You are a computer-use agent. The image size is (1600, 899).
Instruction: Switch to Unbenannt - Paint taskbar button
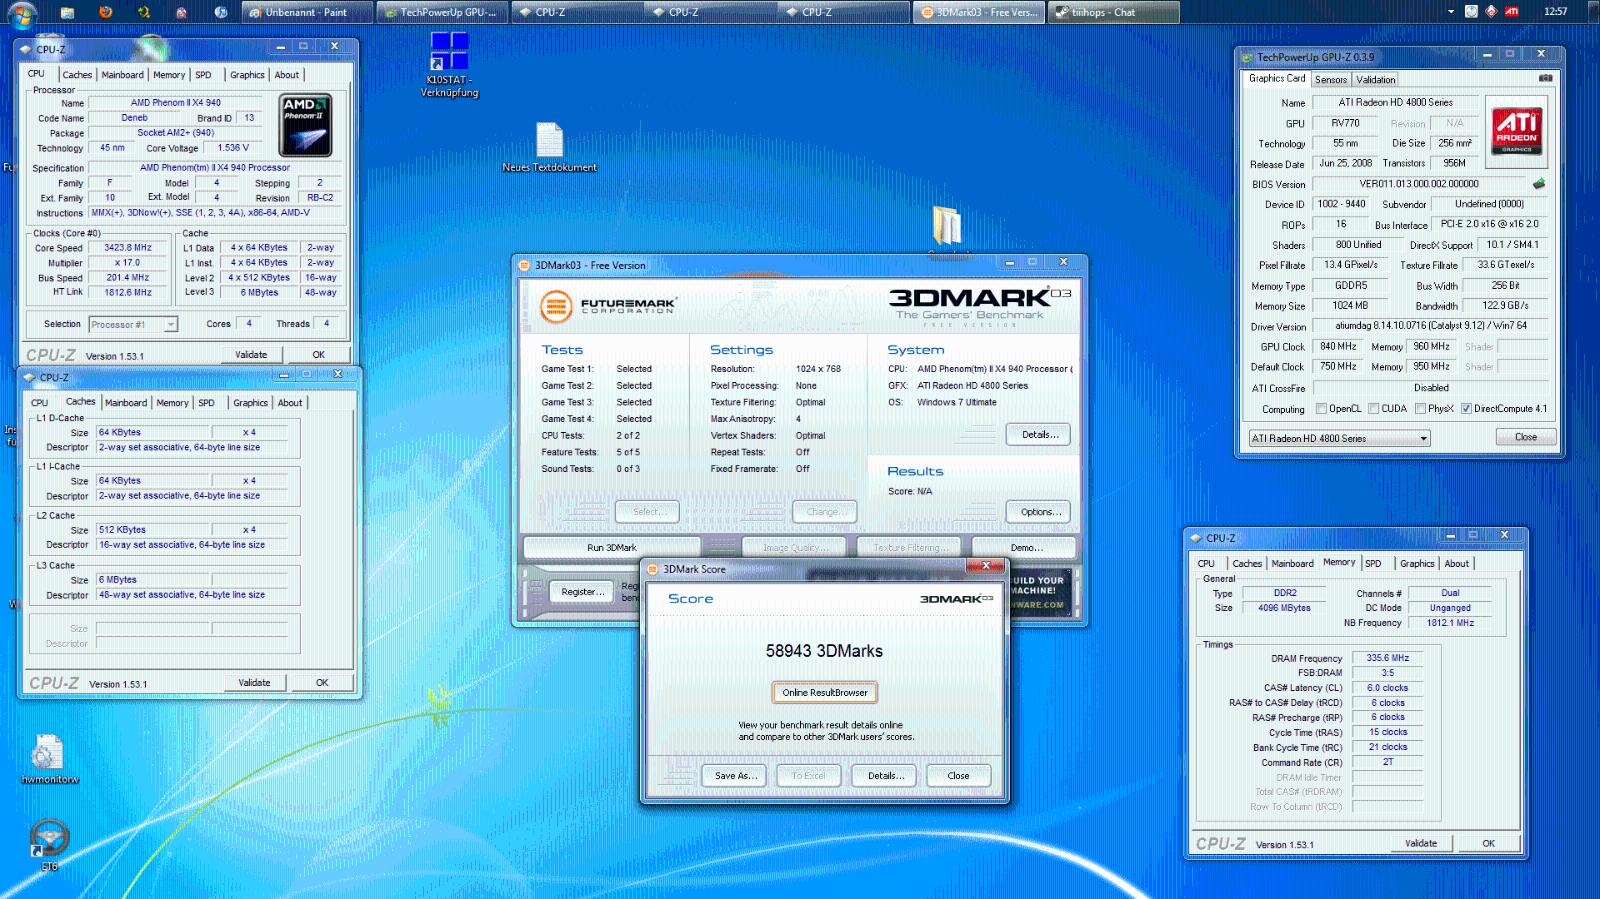pyautogui.click(x=308, y=13)
